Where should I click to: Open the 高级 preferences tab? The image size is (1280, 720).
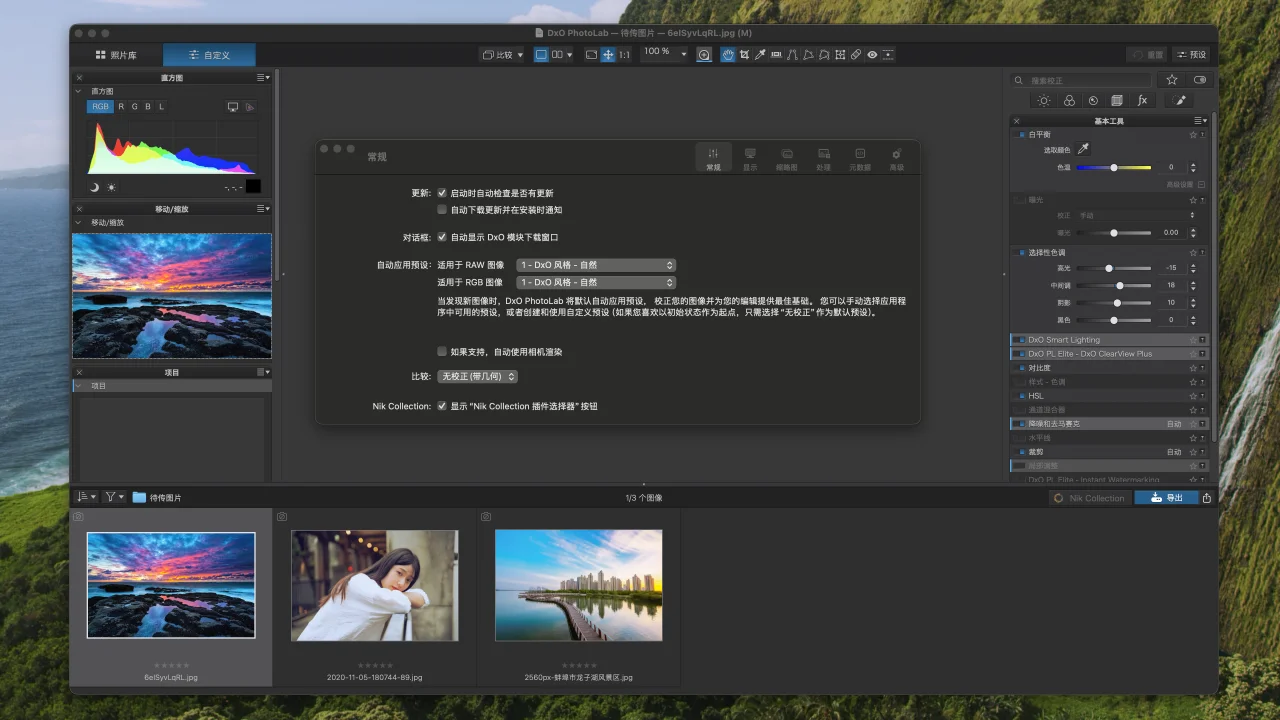pos(896,158)
